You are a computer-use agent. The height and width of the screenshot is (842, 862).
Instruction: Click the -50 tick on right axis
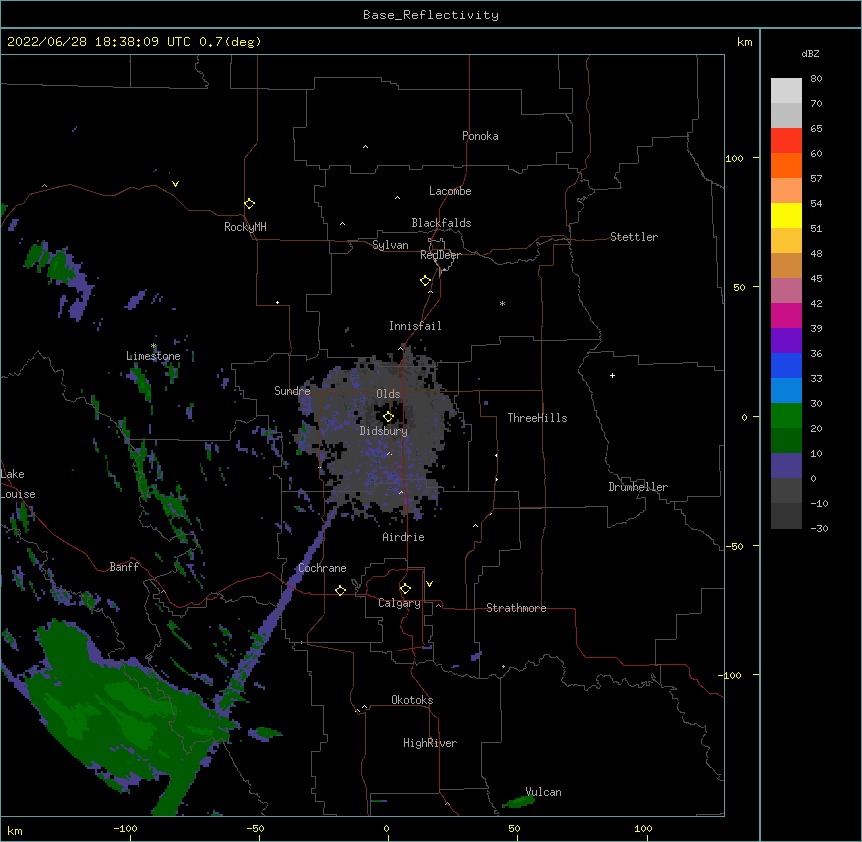[x=734, y=546]
